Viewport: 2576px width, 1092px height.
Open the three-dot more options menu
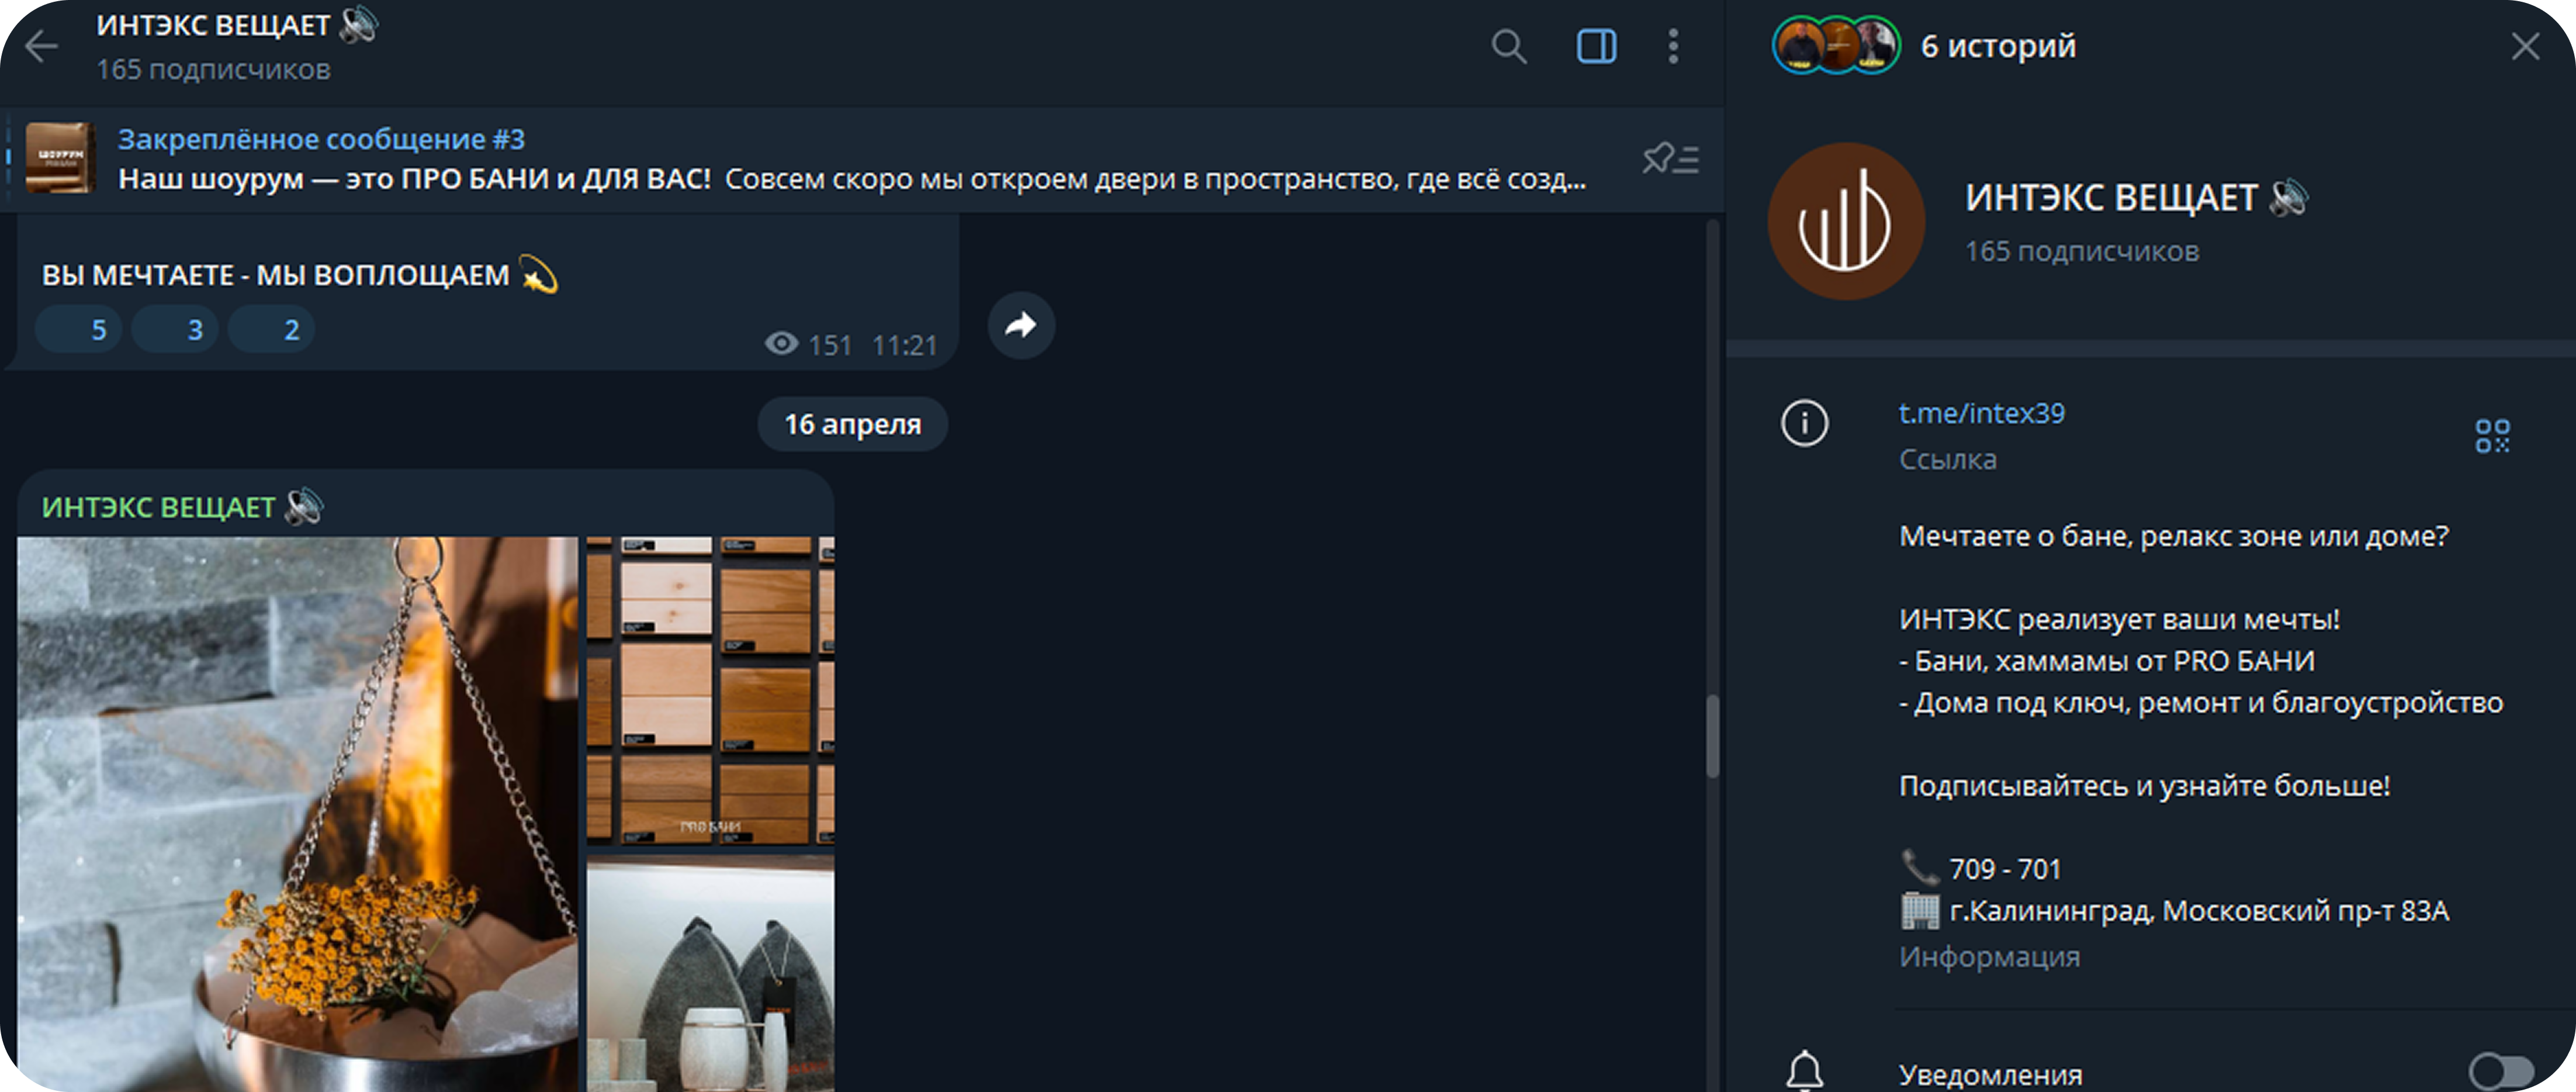click(1673, 46)
